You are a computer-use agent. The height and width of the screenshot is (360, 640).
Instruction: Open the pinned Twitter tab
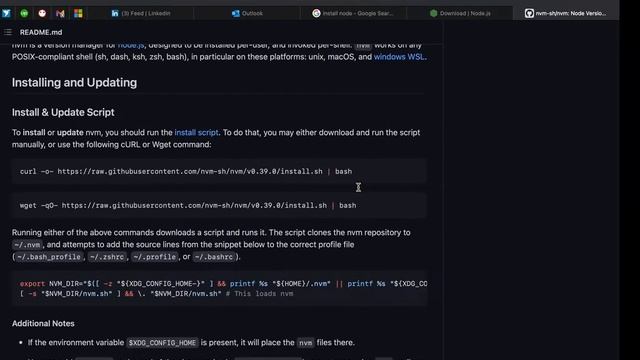pyautogui.click(x=6, y=13)
